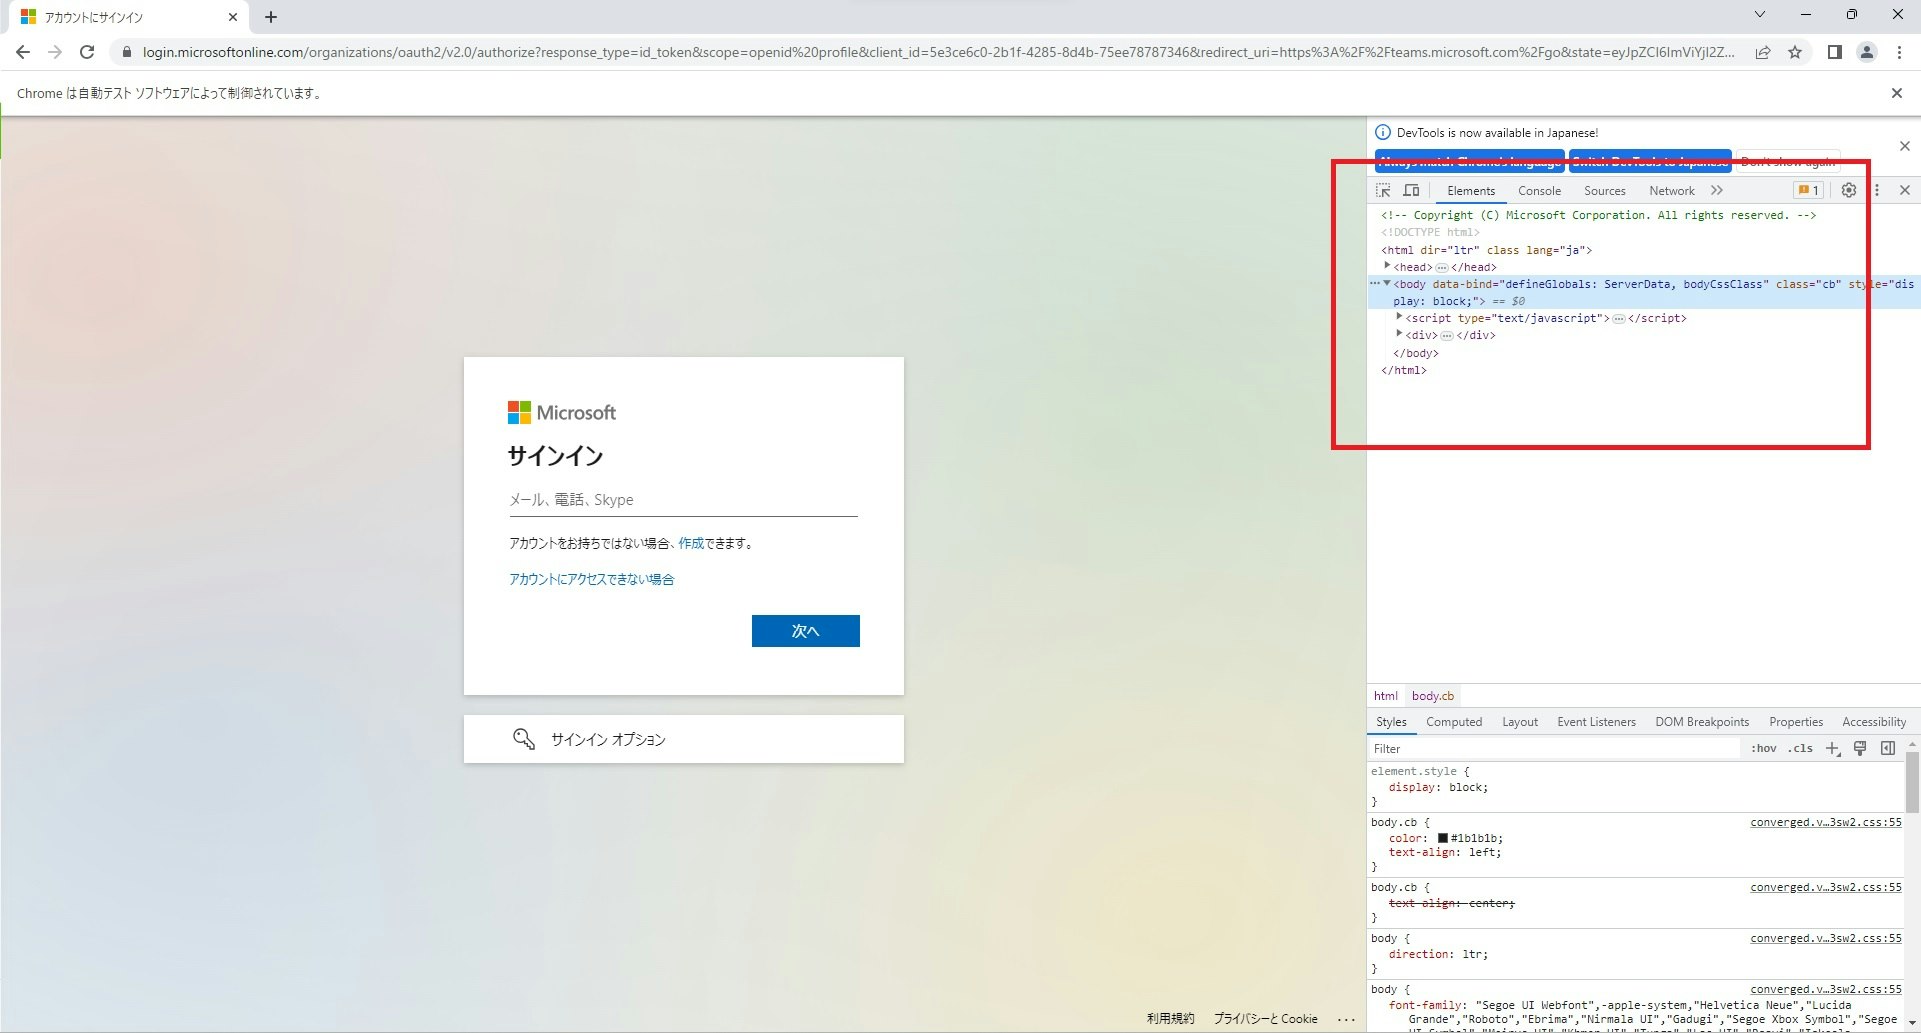Dismiss the automated test software infobar
This screenshot has height=1033, width=1921.
click(1896, 93)
